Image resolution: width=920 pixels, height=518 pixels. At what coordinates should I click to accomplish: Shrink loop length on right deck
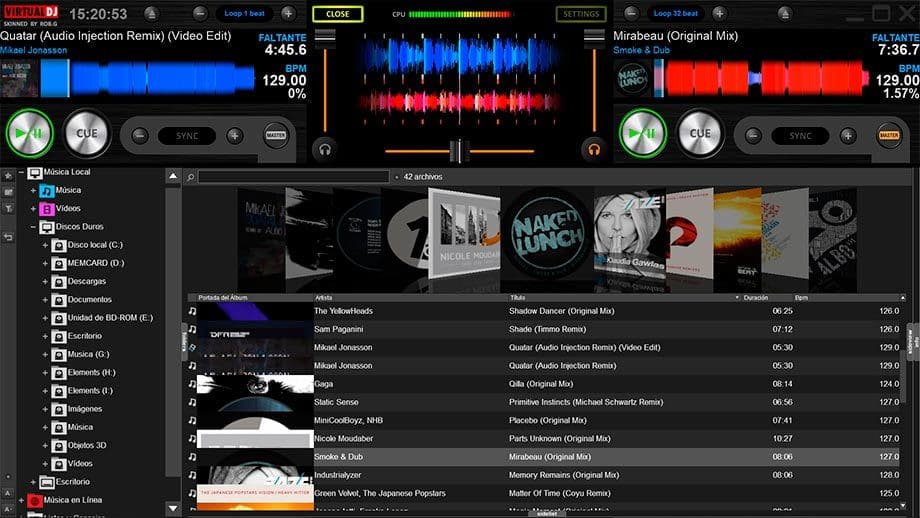click(631, 13)
